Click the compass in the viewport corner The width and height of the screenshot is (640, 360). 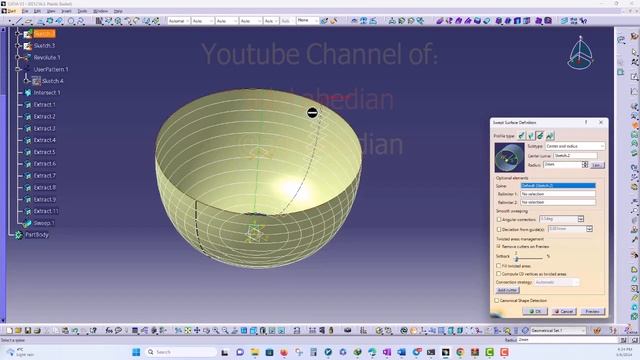580,53
